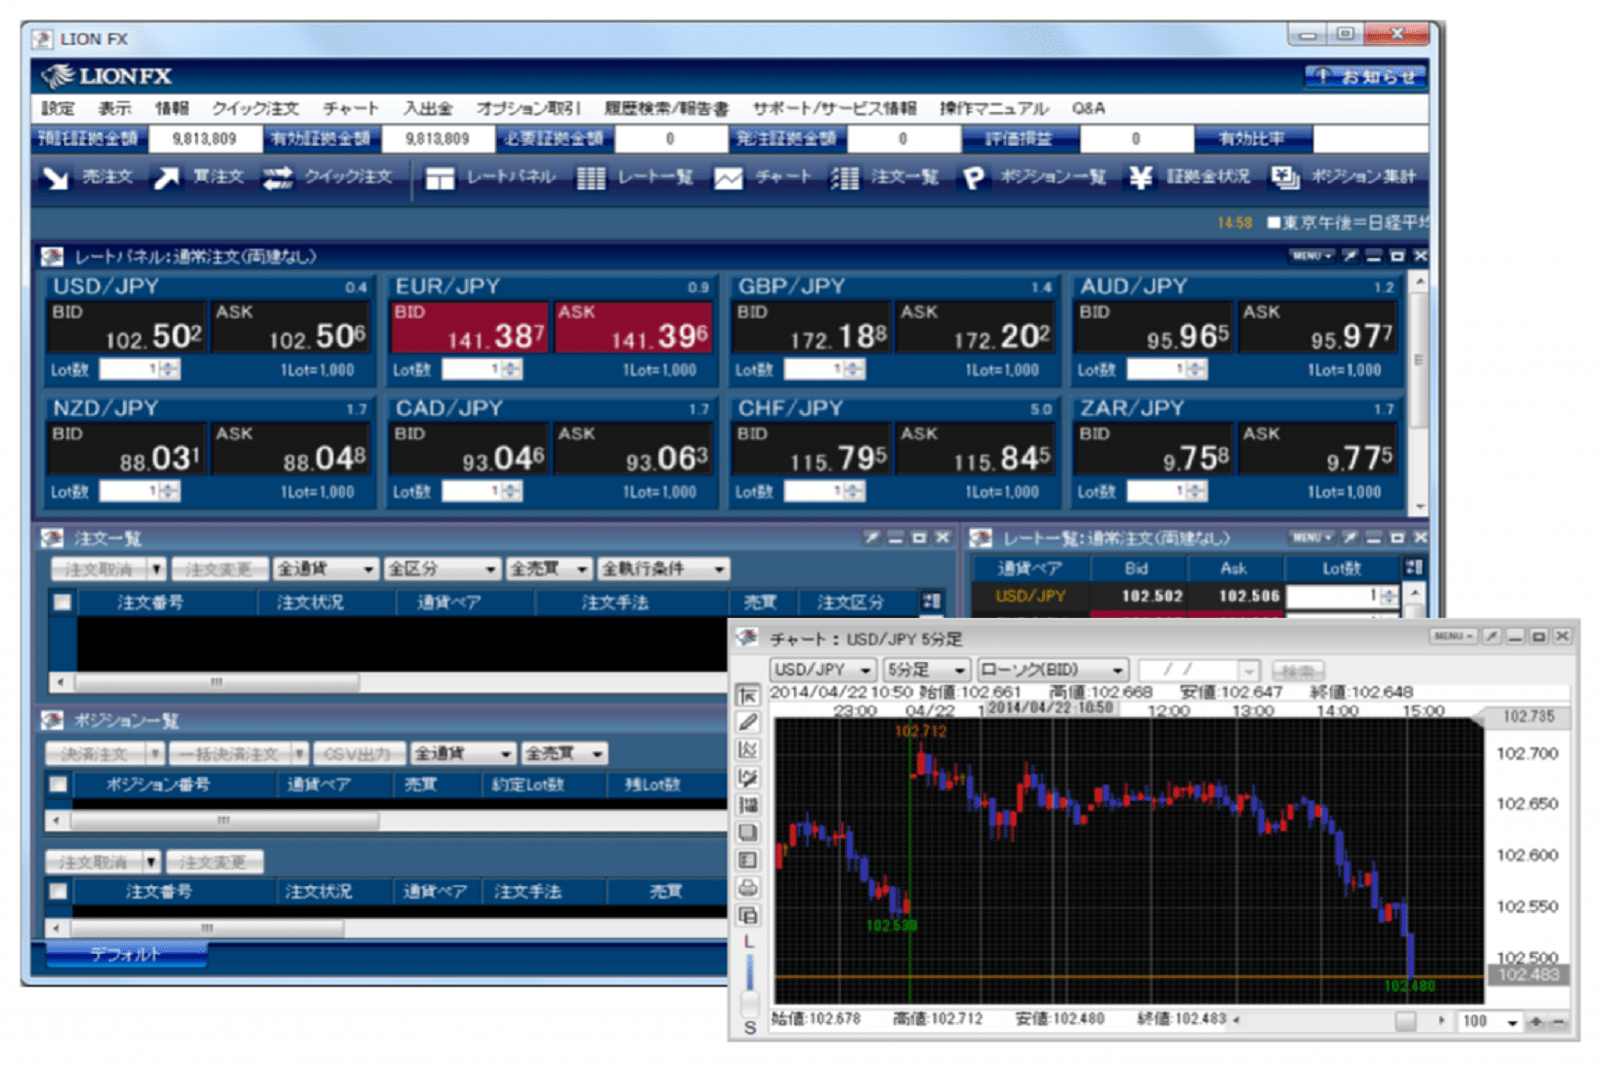The height and width of the screenshot is (1066, 1600).
Task: Click the chart zoom-out minus icon
Action: tap(1558, 1021)
